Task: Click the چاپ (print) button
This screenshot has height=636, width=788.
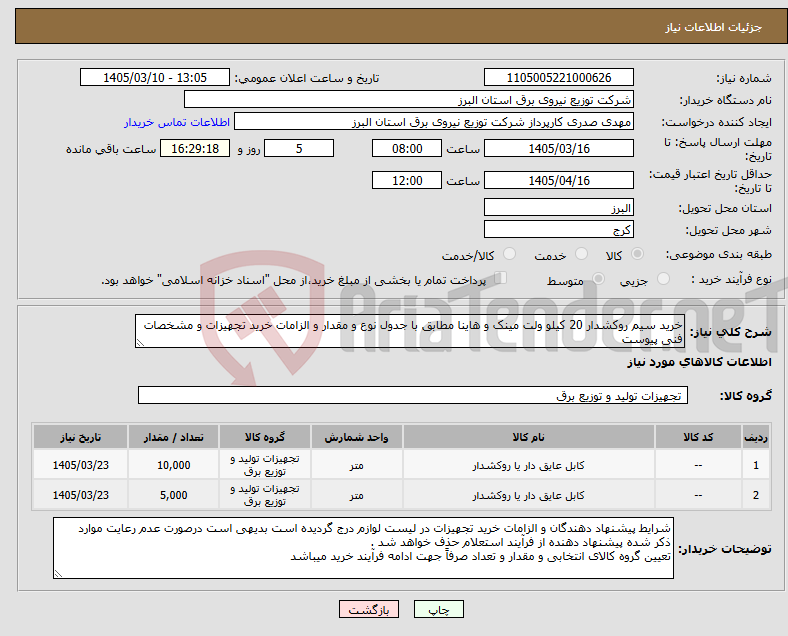Action: coord(439,609)
